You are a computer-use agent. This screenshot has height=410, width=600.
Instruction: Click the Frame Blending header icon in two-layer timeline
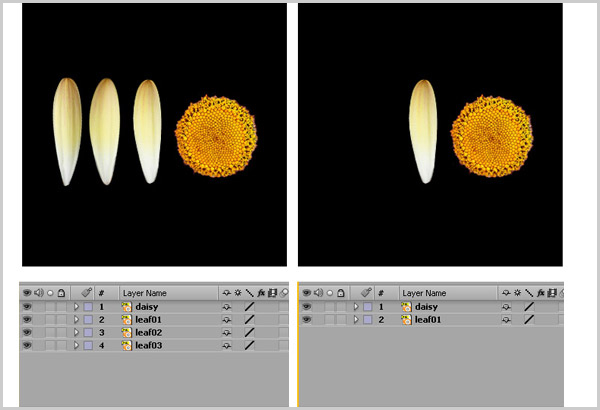pyautogui.click(x=551, y=293)
